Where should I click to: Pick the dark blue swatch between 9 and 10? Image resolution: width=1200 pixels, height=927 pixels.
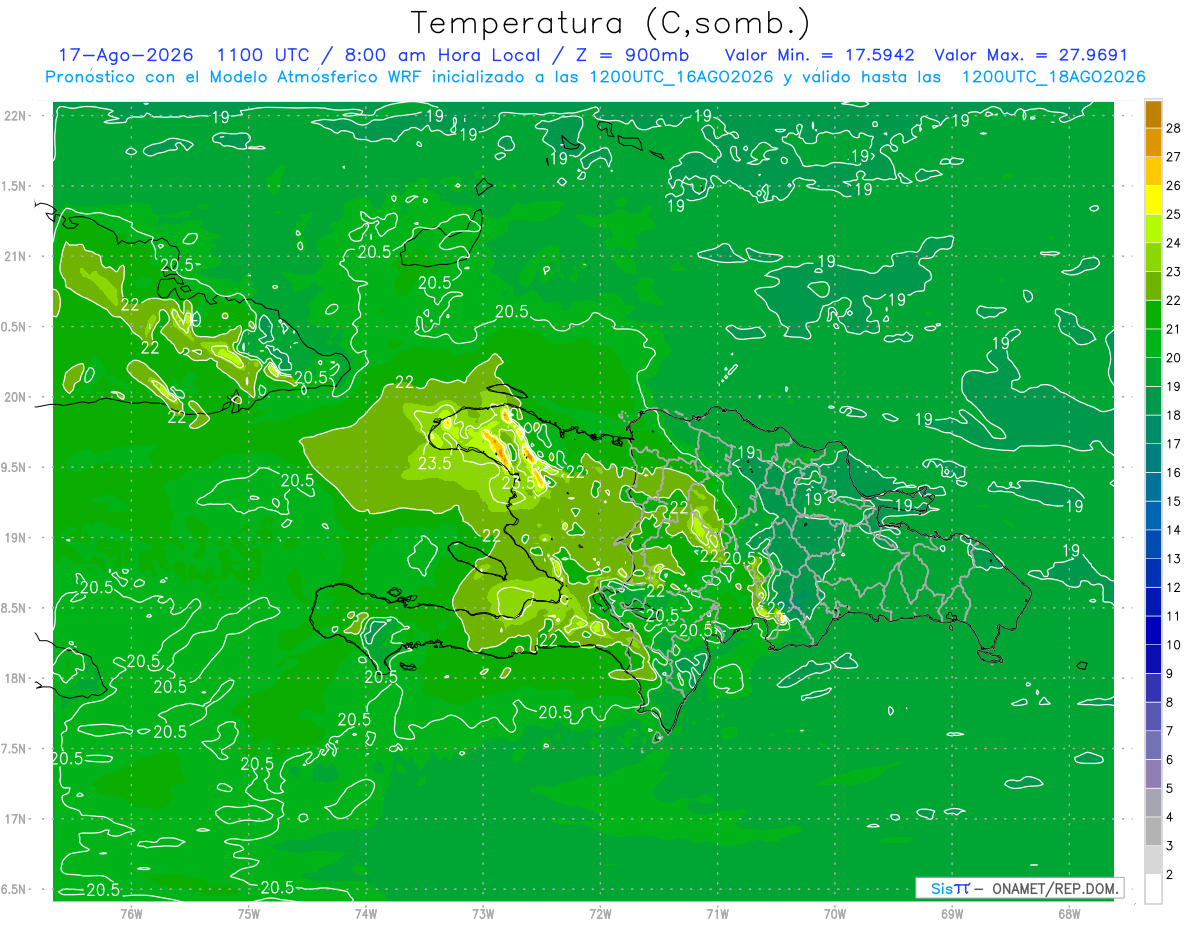pyautogui.click(x=1153, y=659)
